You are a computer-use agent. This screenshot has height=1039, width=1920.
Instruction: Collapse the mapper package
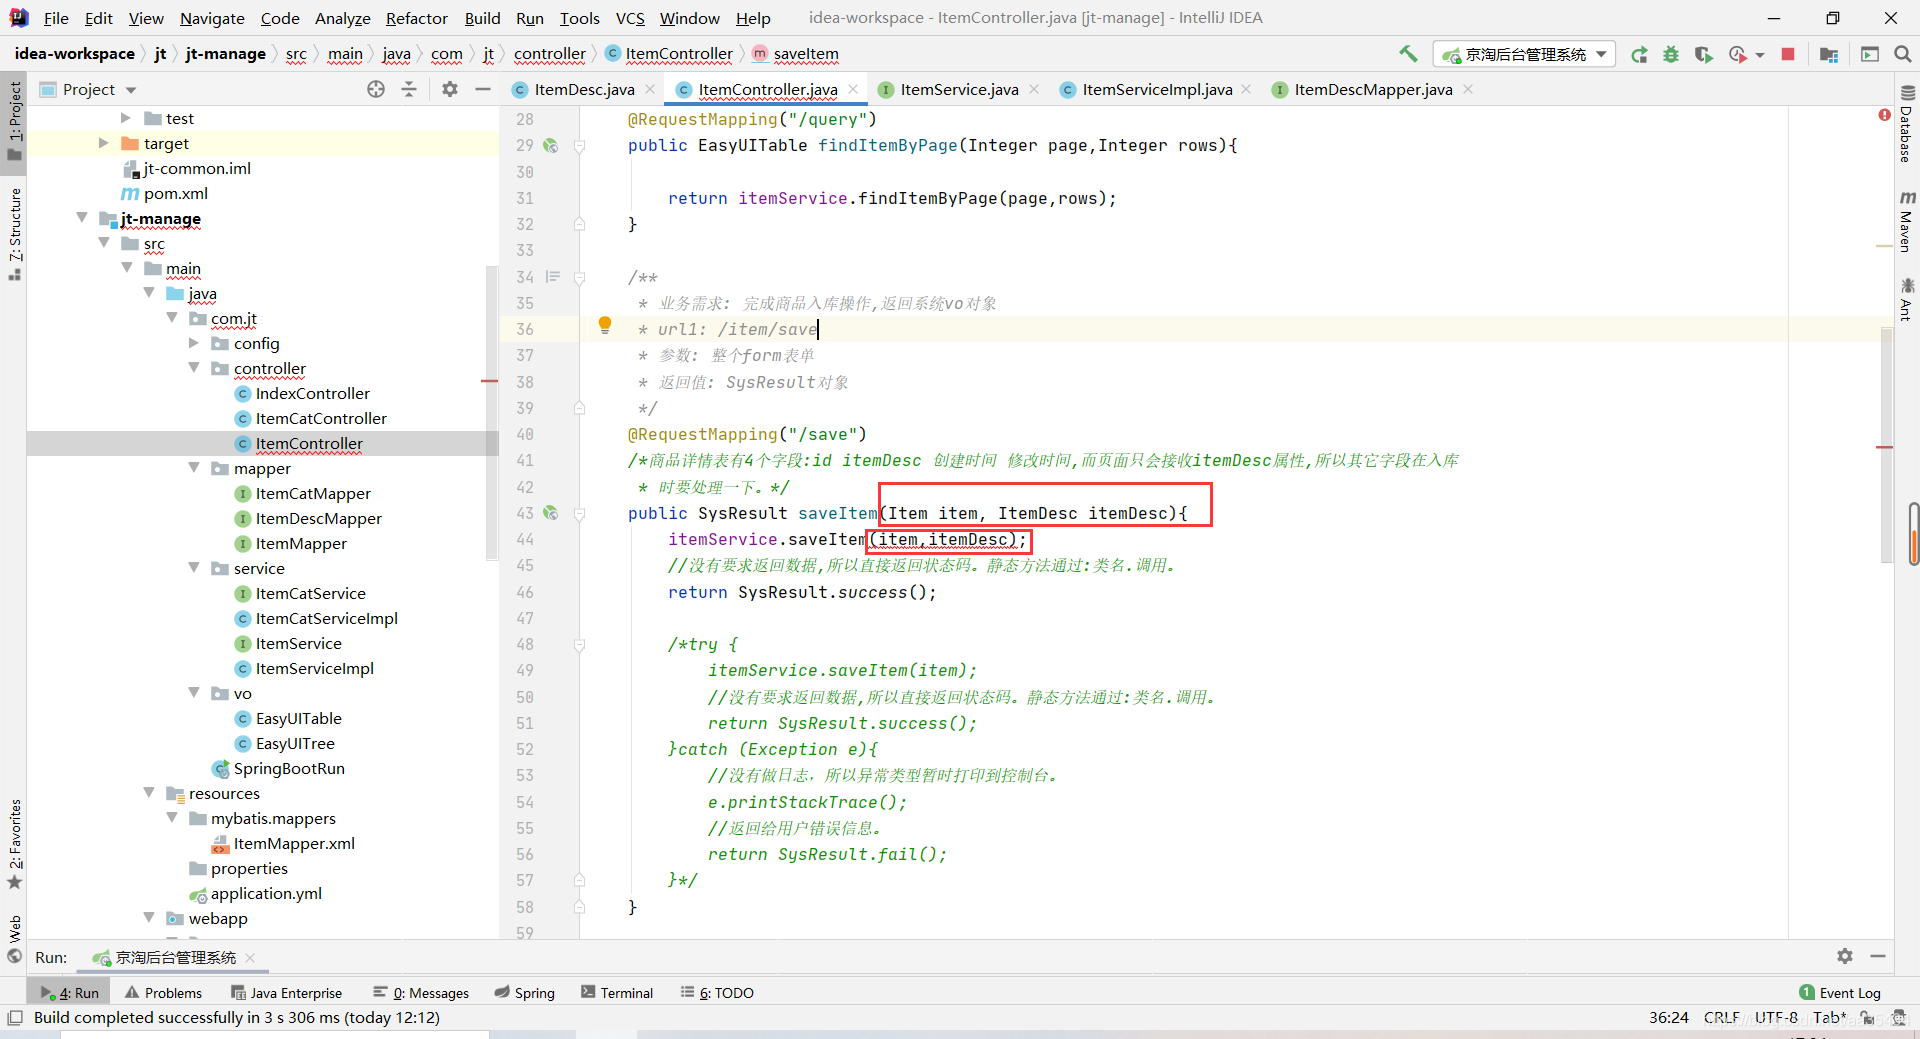tap(194, 468)
